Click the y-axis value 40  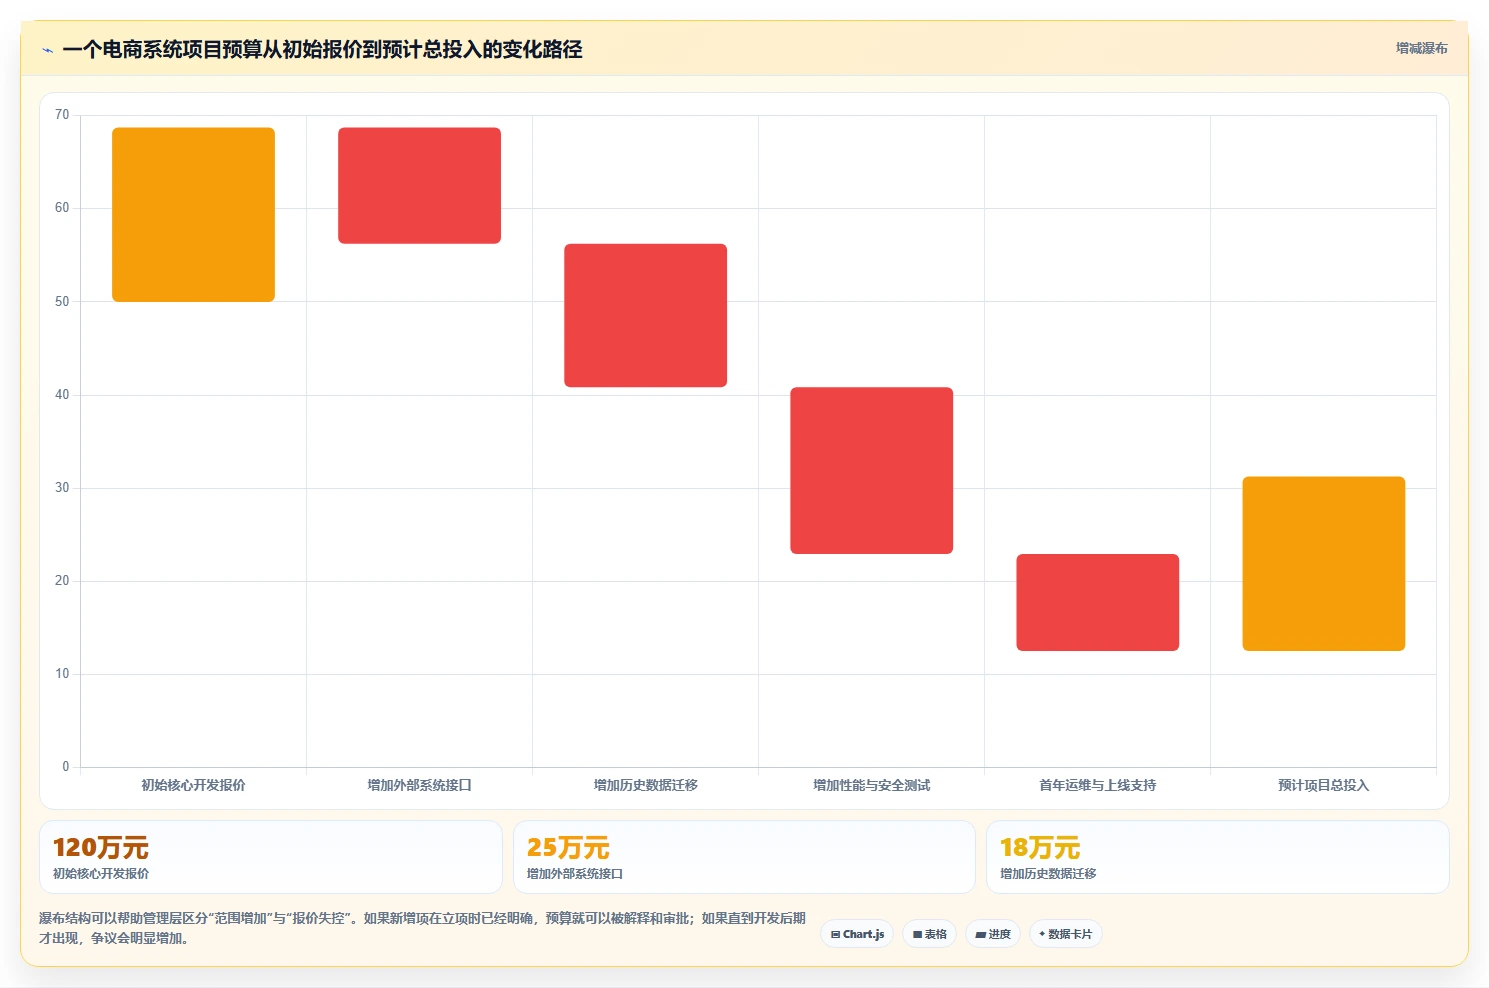[62, 394]
